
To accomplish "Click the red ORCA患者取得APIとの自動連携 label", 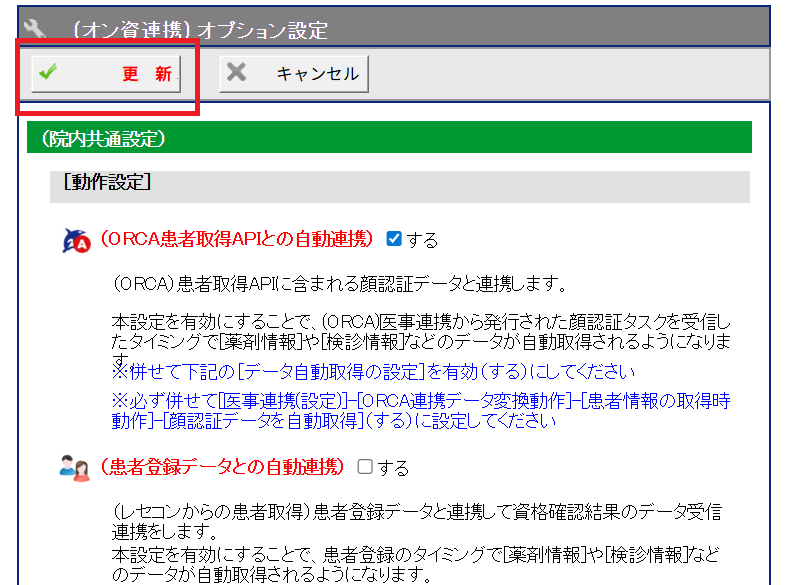I will pyautogui.click(x=236, y=239).
